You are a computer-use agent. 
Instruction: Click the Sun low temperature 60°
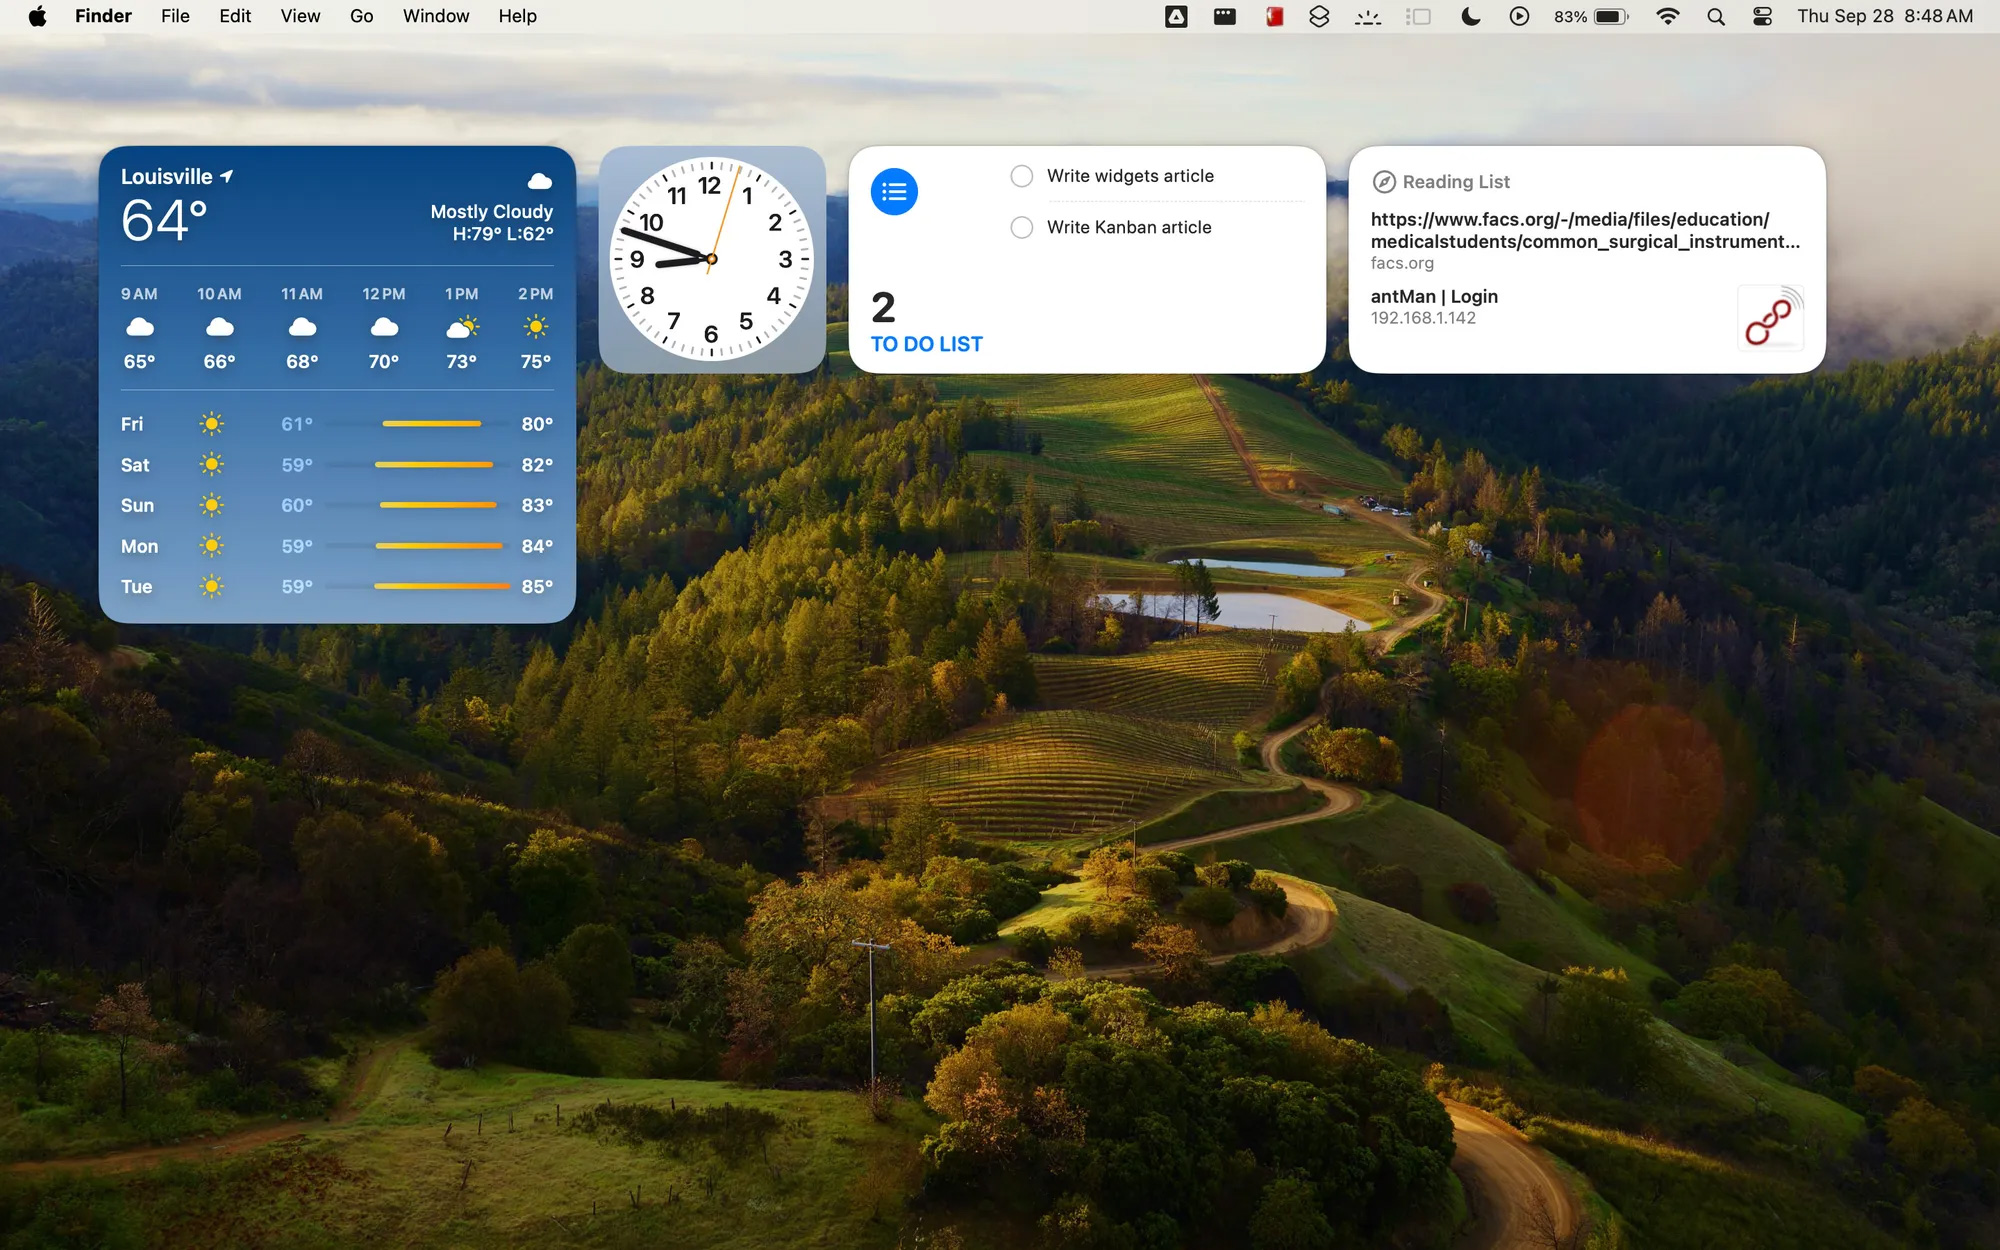297,505
